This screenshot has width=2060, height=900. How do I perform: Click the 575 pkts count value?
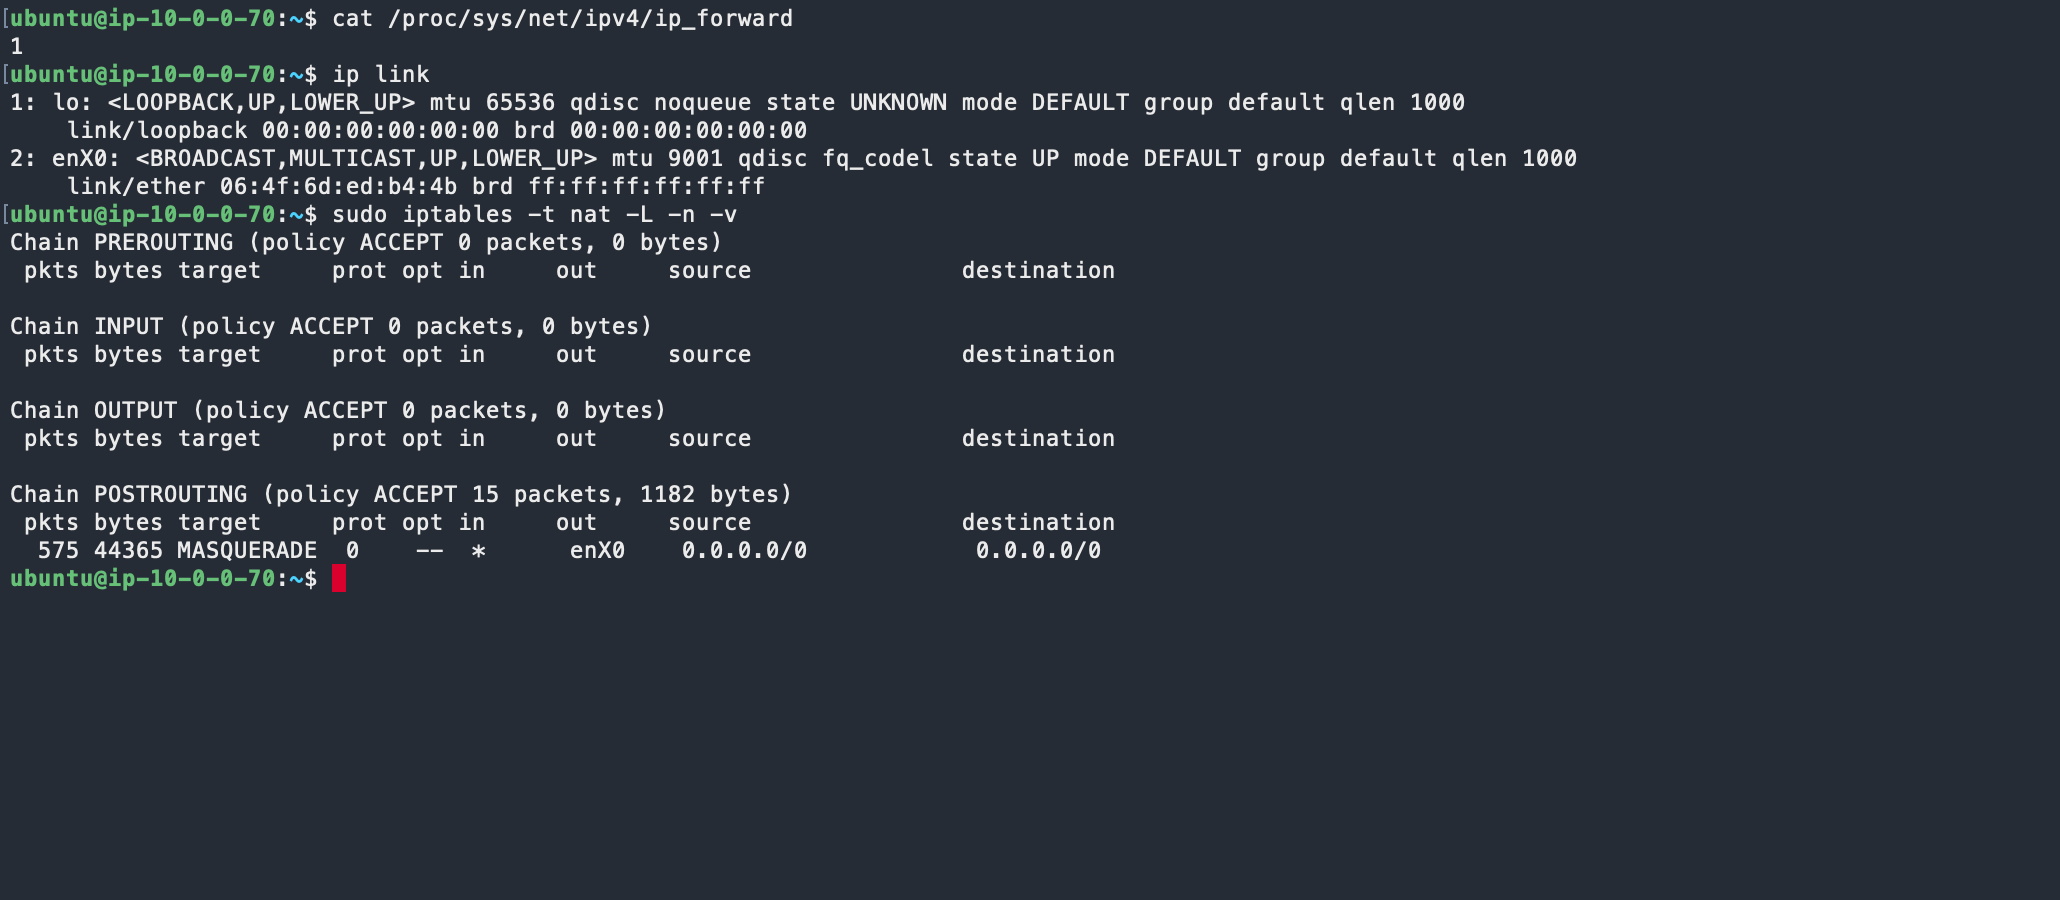pos(58,550)
